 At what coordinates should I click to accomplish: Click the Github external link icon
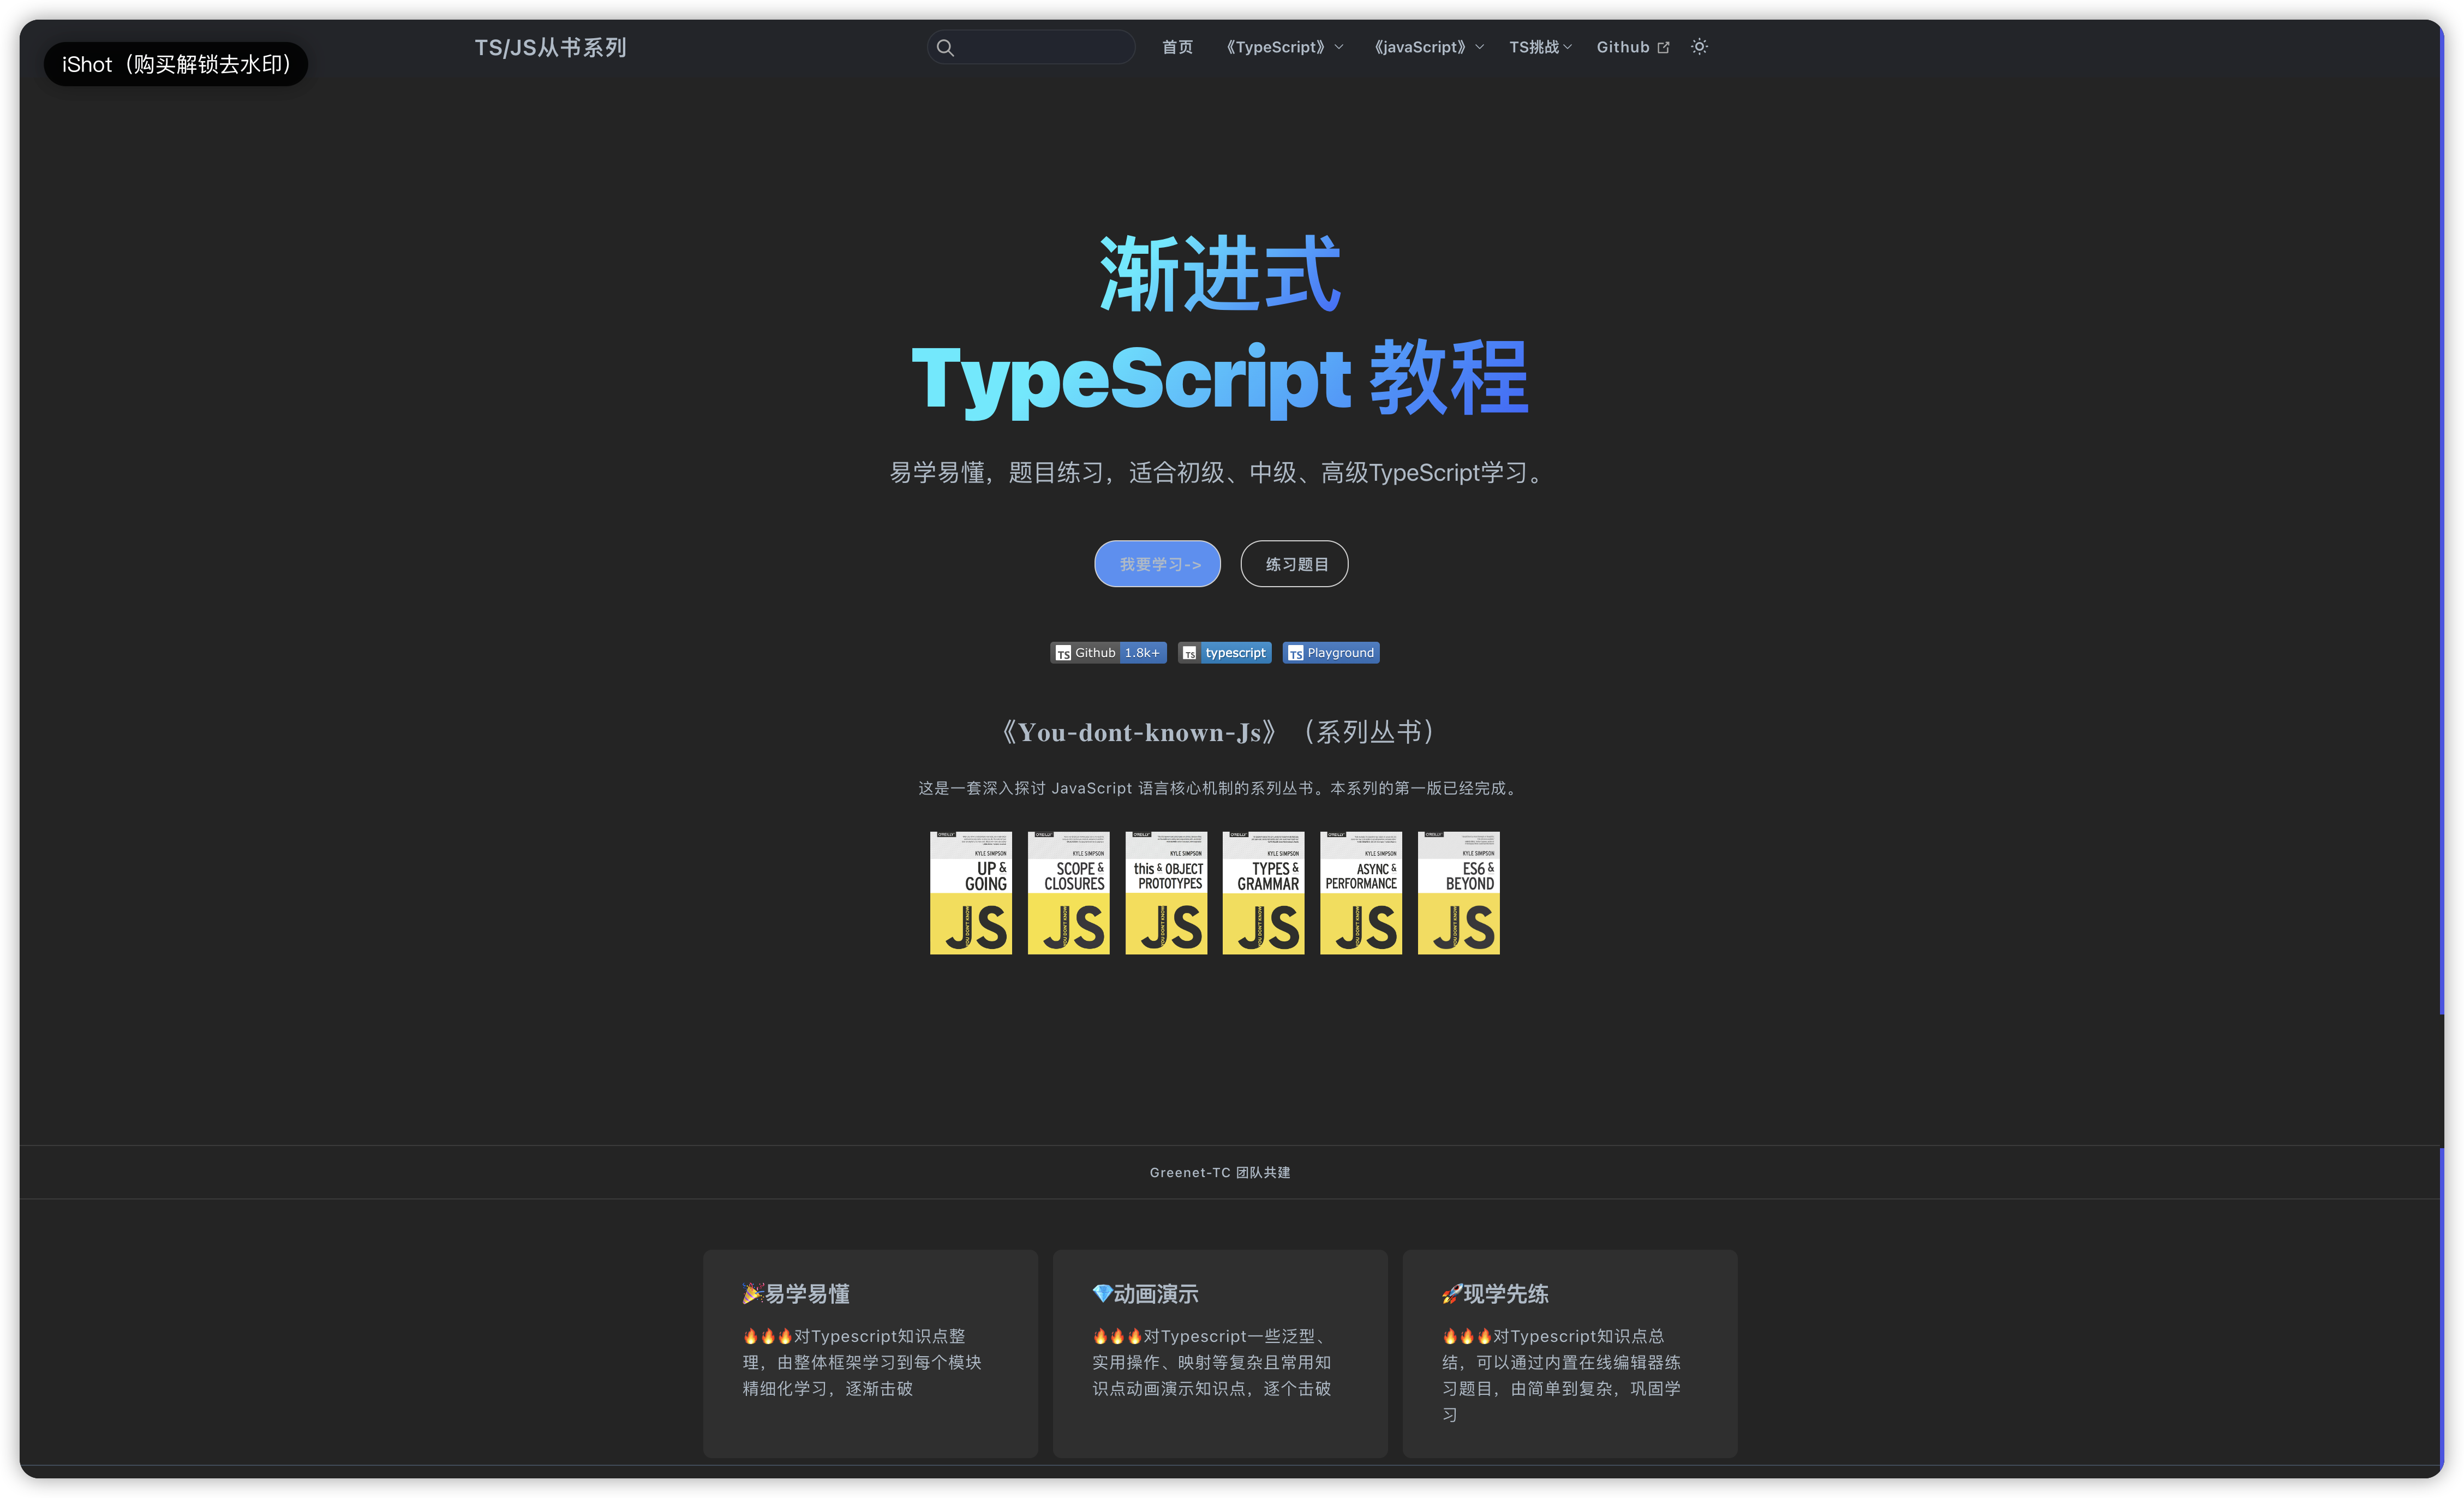point(1663,48)
